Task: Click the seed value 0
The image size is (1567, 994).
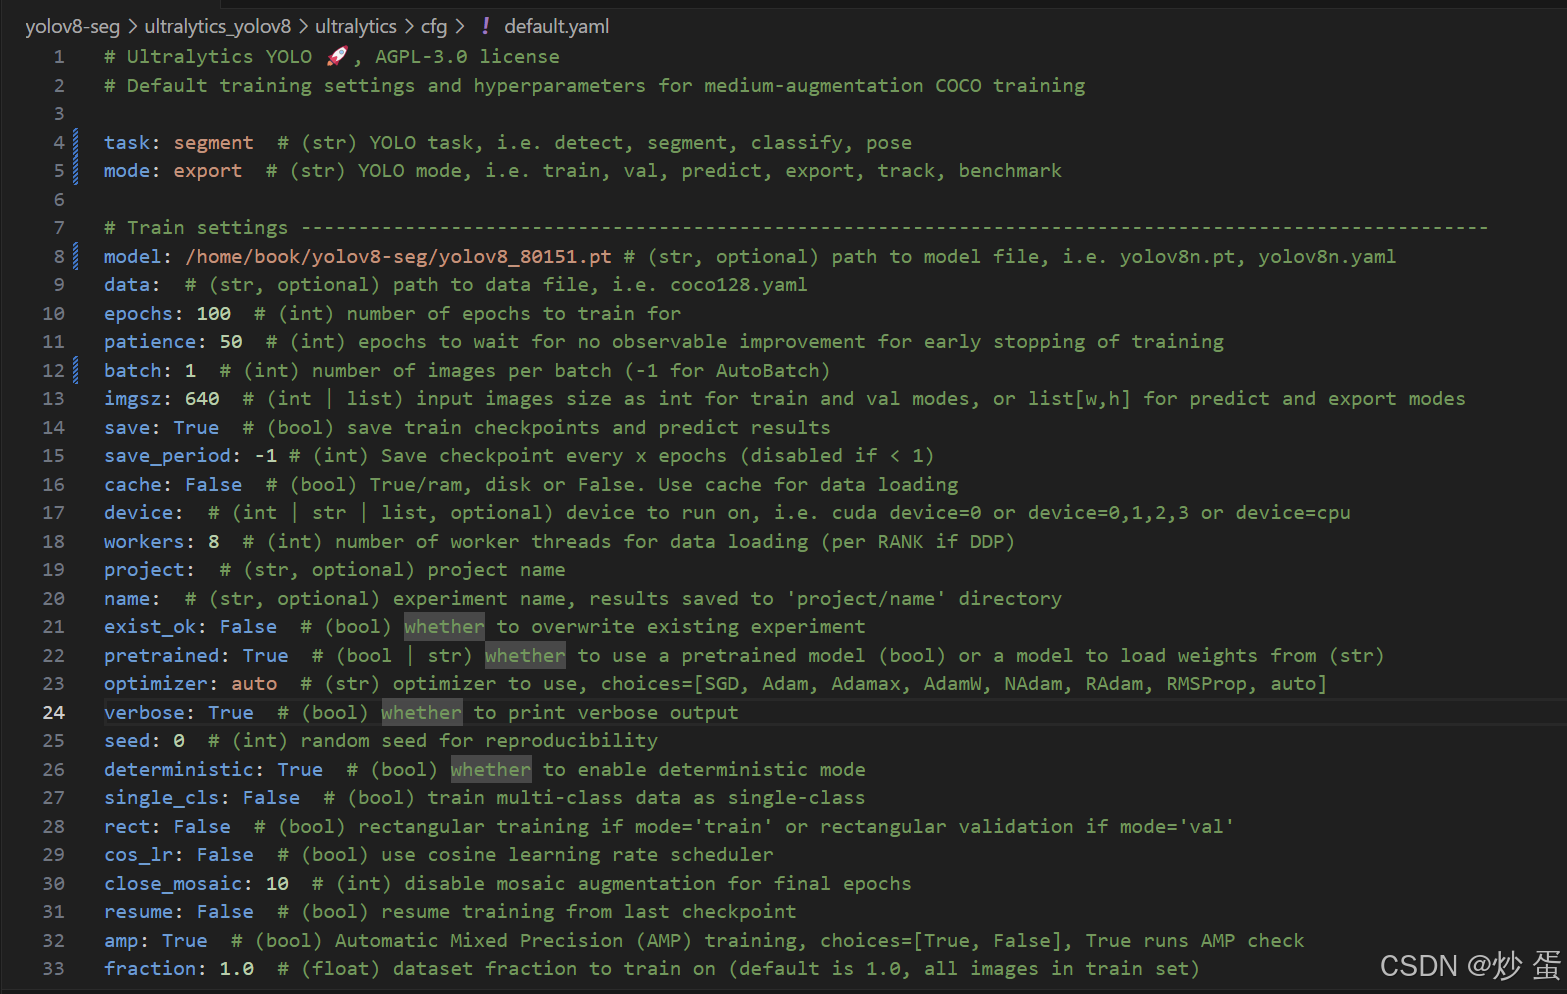Action: click(x=179, y=741)
